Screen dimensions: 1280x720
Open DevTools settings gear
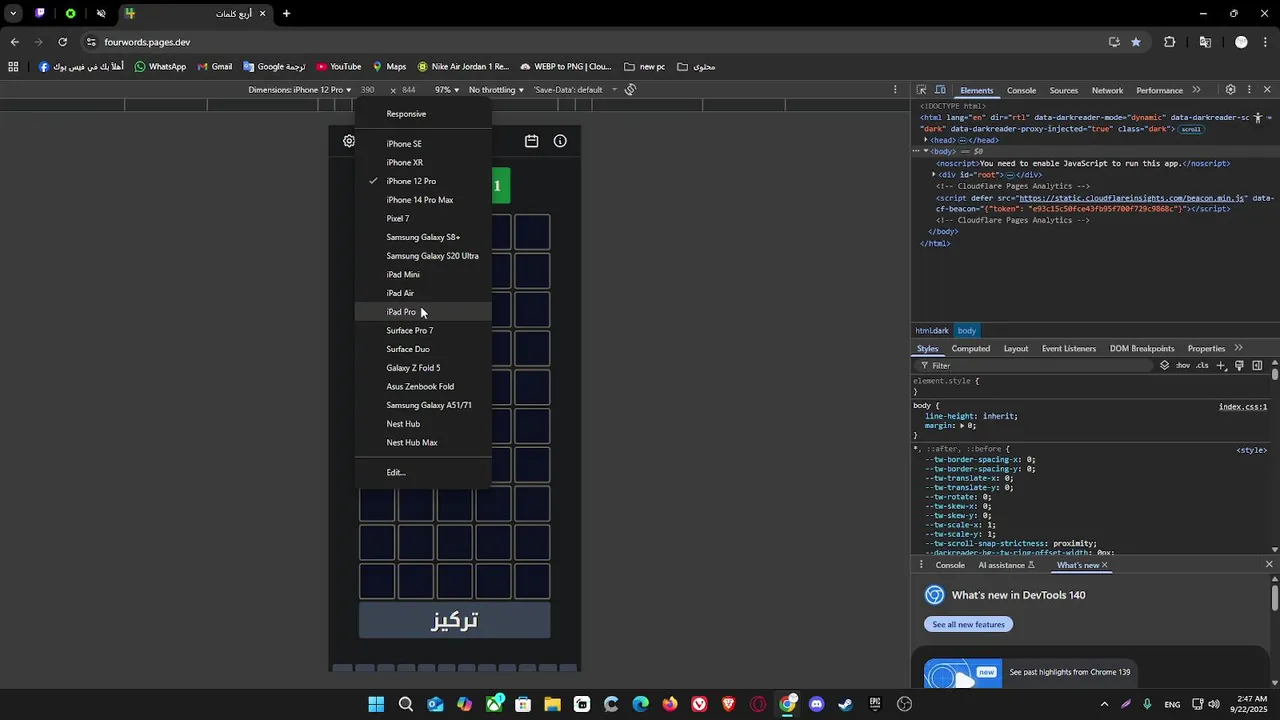point(1230,90)
